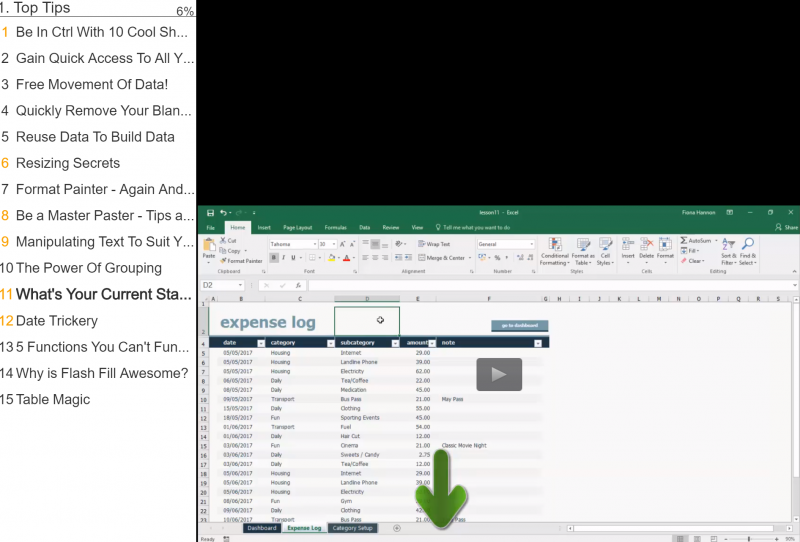800x542 pixels.
Task: Open the subcategory column filter dropdown
Action: pyautogui.click(x=395, y=343)
